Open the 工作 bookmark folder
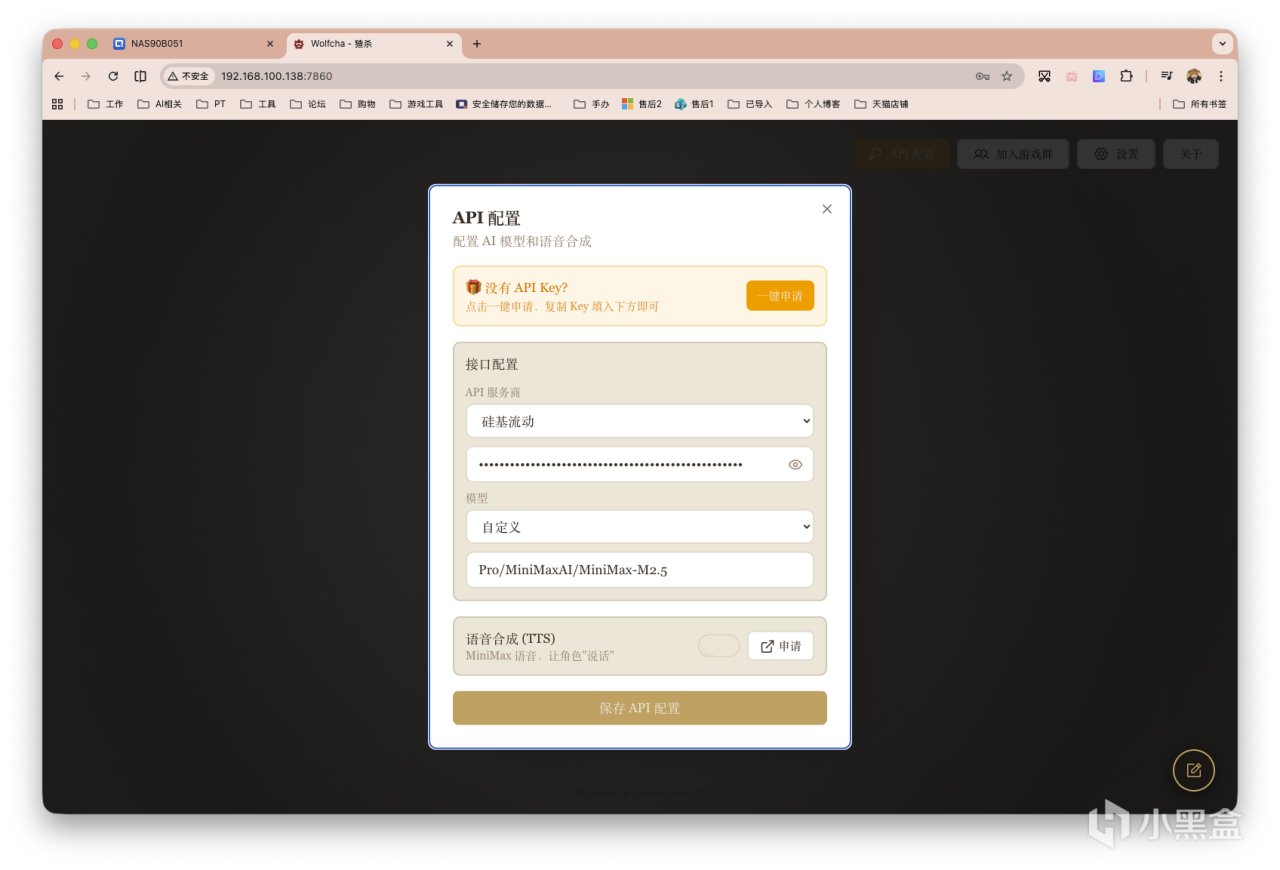Image resolution: width=1280 pixels, height=870 pixels. coord(106,104)
